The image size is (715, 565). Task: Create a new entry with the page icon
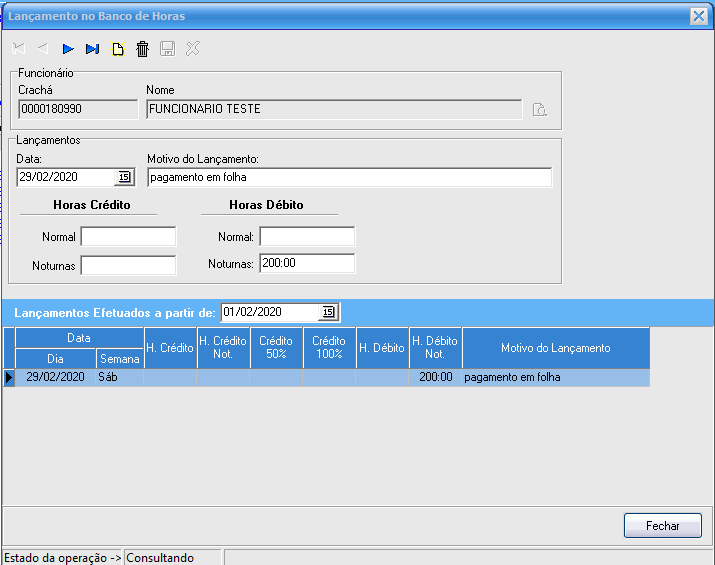point(118,49)
